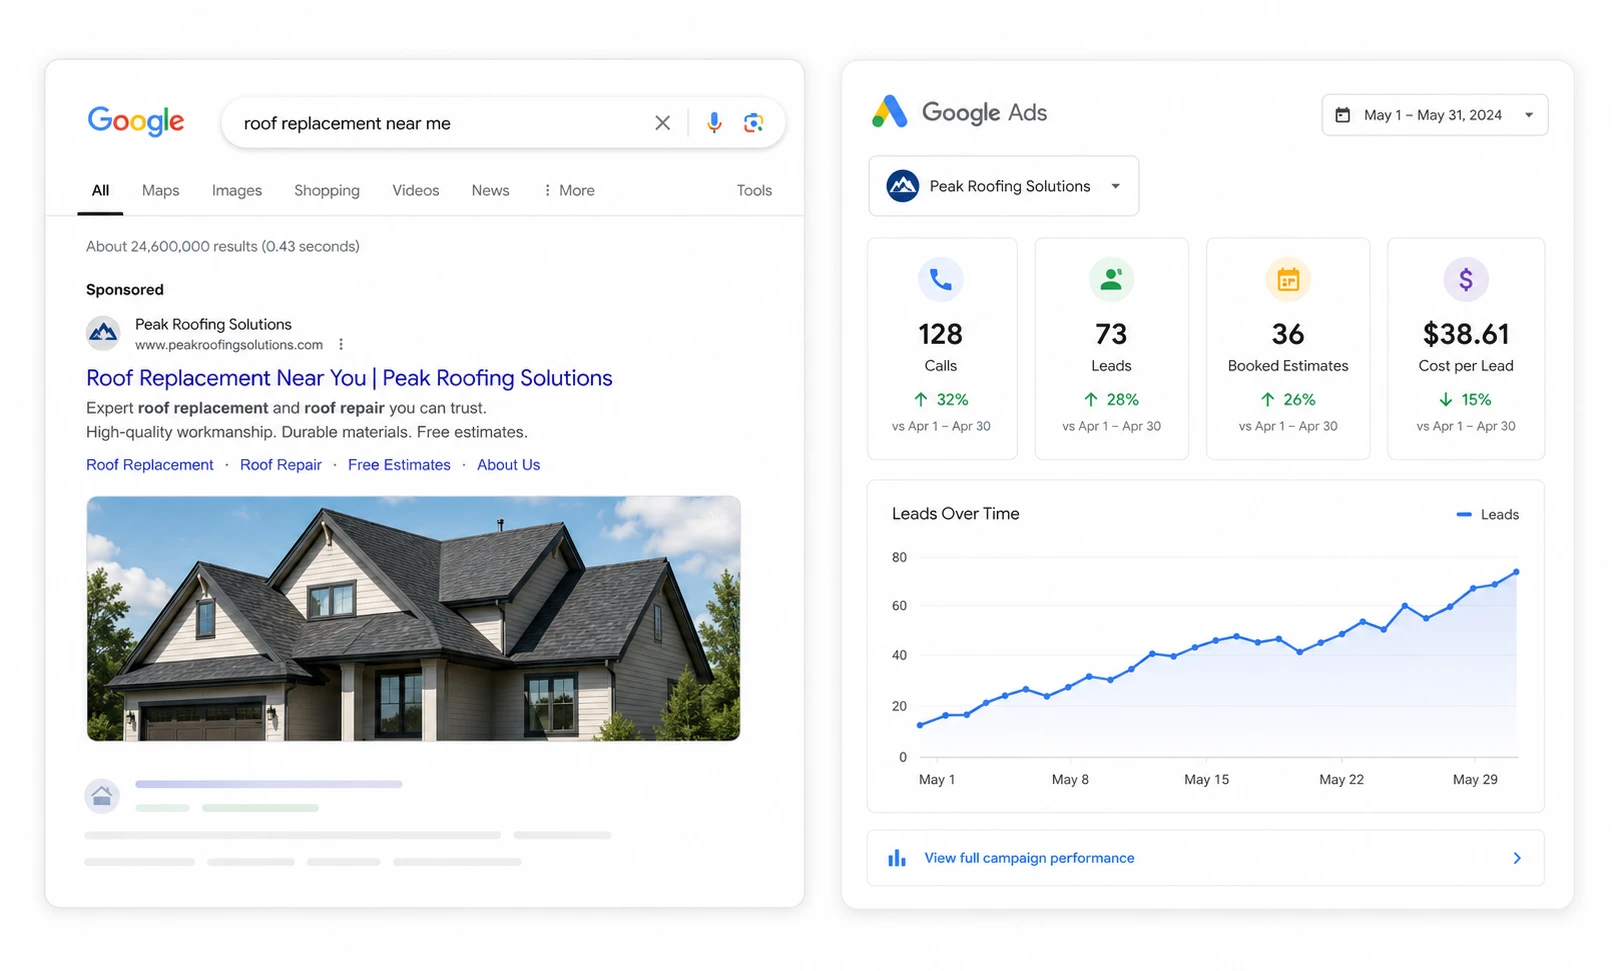
Task: Click the 128 Calls value
Action: tap(941, 334)
